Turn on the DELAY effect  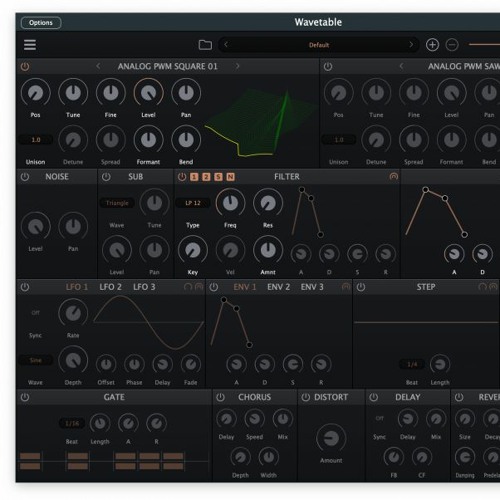pyautogui.click(x=374, y=397)
